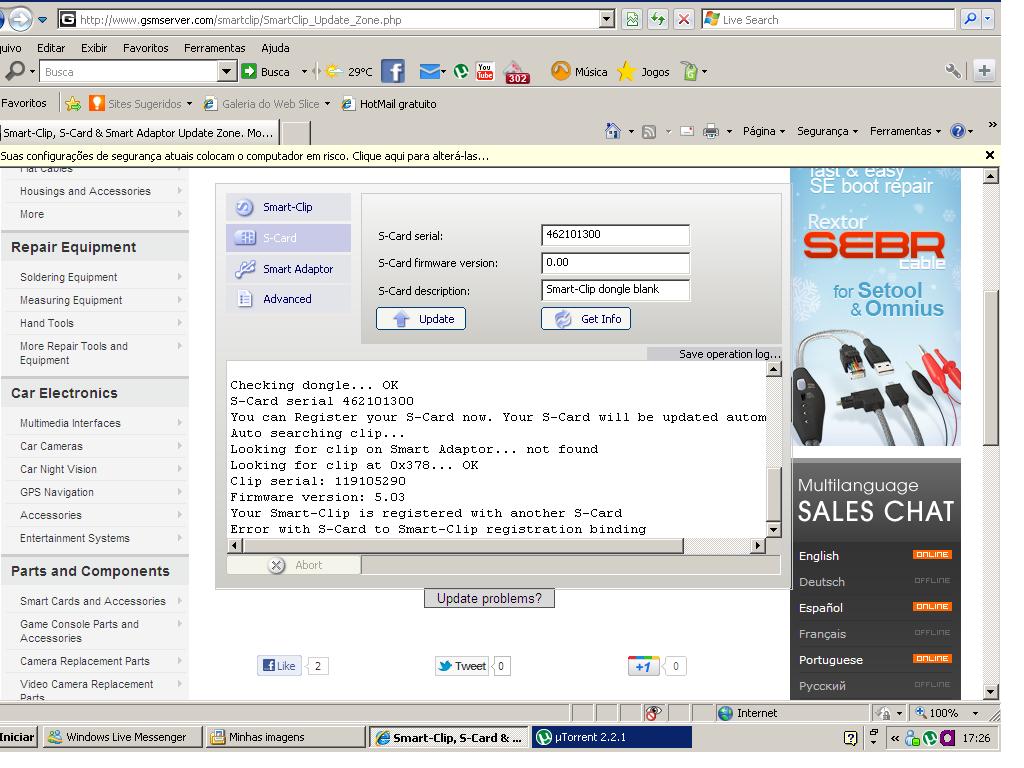
Task: Open the Exibir menu
Action: pos(94,48)
